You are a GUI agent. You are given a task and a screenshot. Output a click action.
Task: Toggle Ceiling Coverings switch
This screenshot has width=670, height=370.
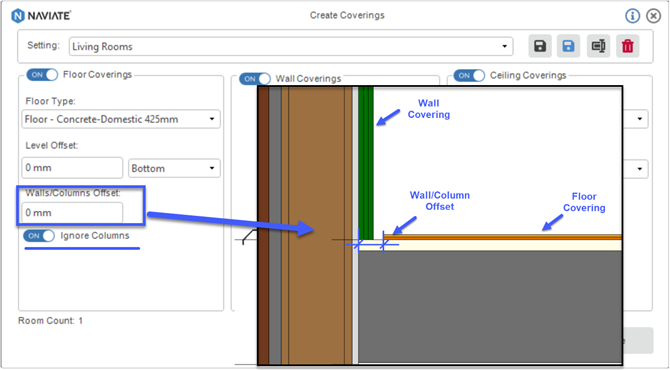pos(469,76)
